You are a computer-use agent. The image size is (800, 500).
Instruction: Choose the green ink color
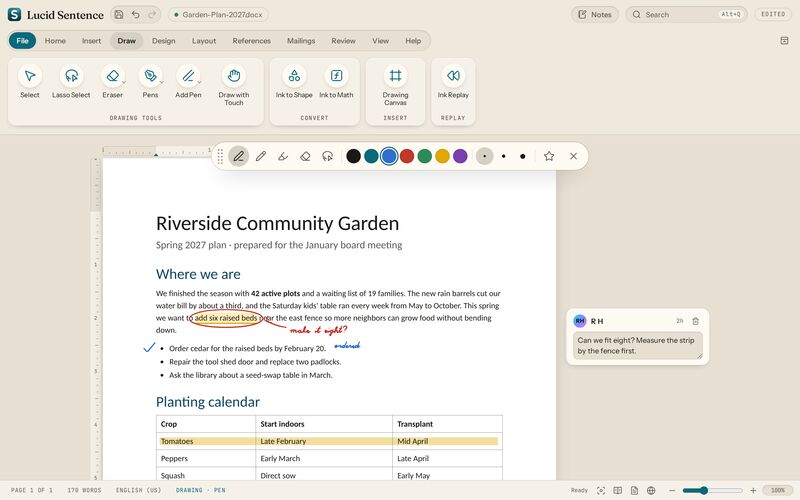click(x=424, y=156)
